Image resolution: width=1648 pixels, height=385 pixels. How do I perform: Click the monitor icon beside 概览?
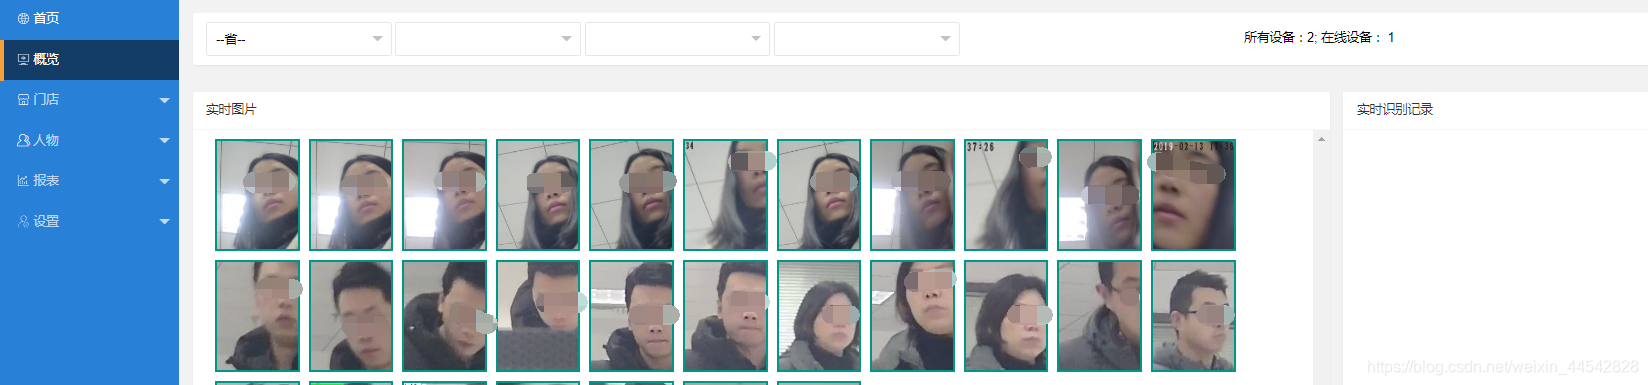pos(23,59)
